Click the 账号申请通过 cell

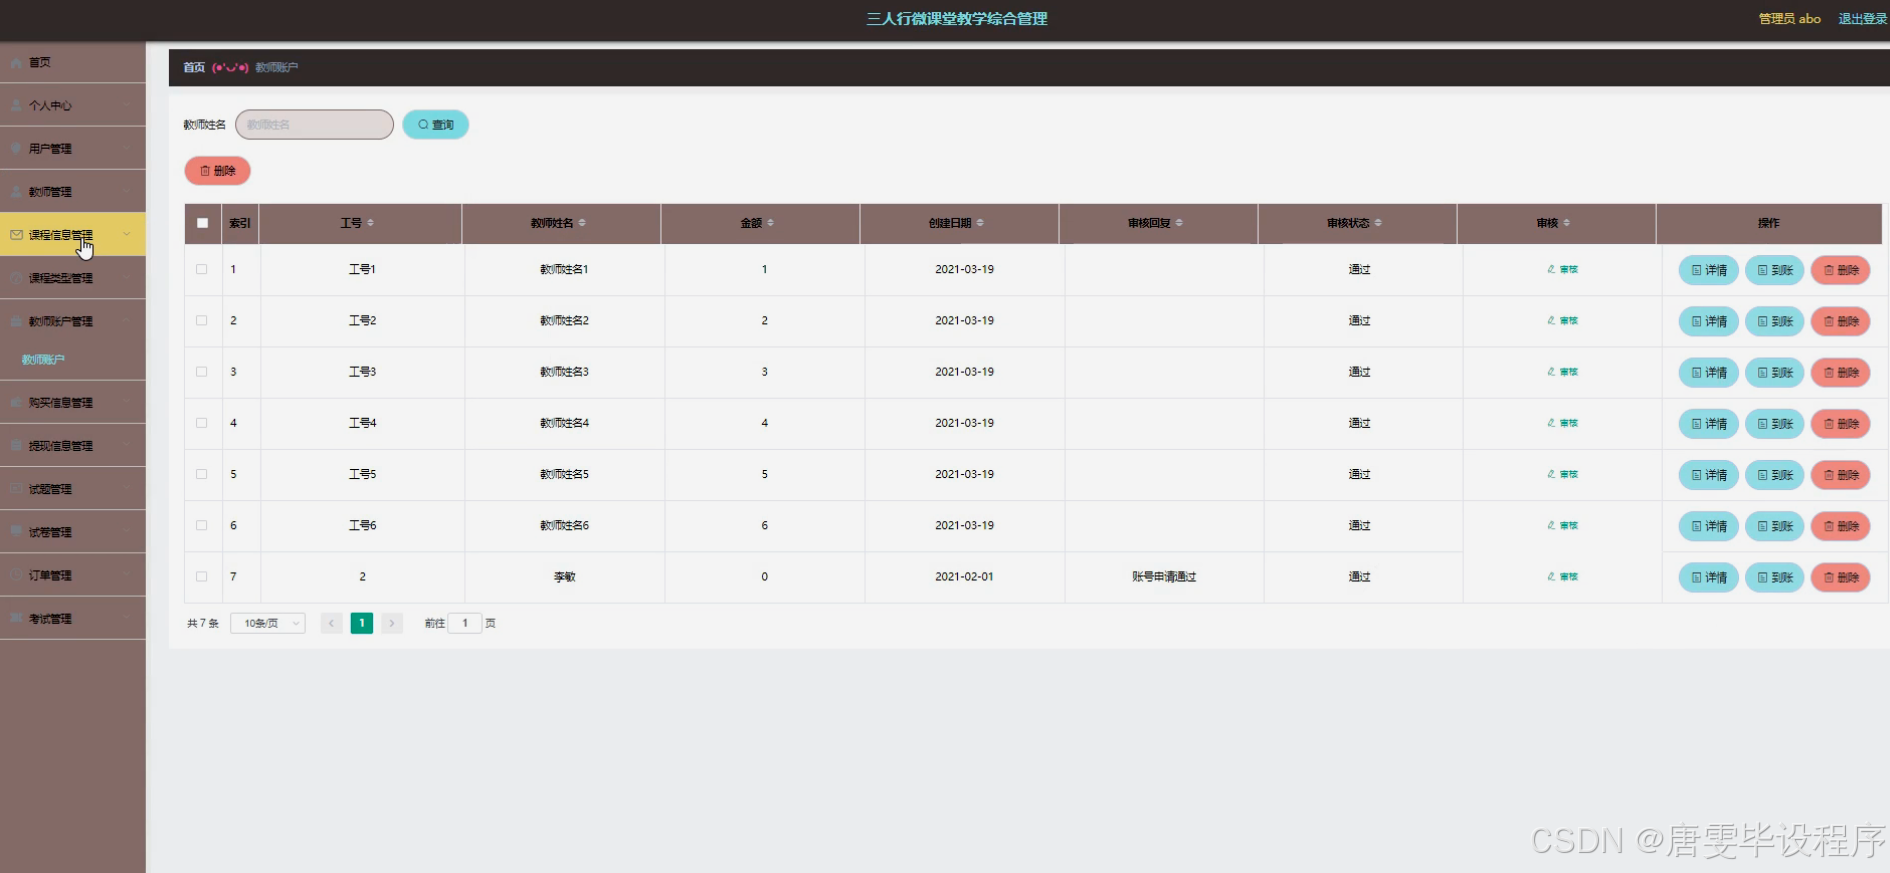(x=1164, y=577)
